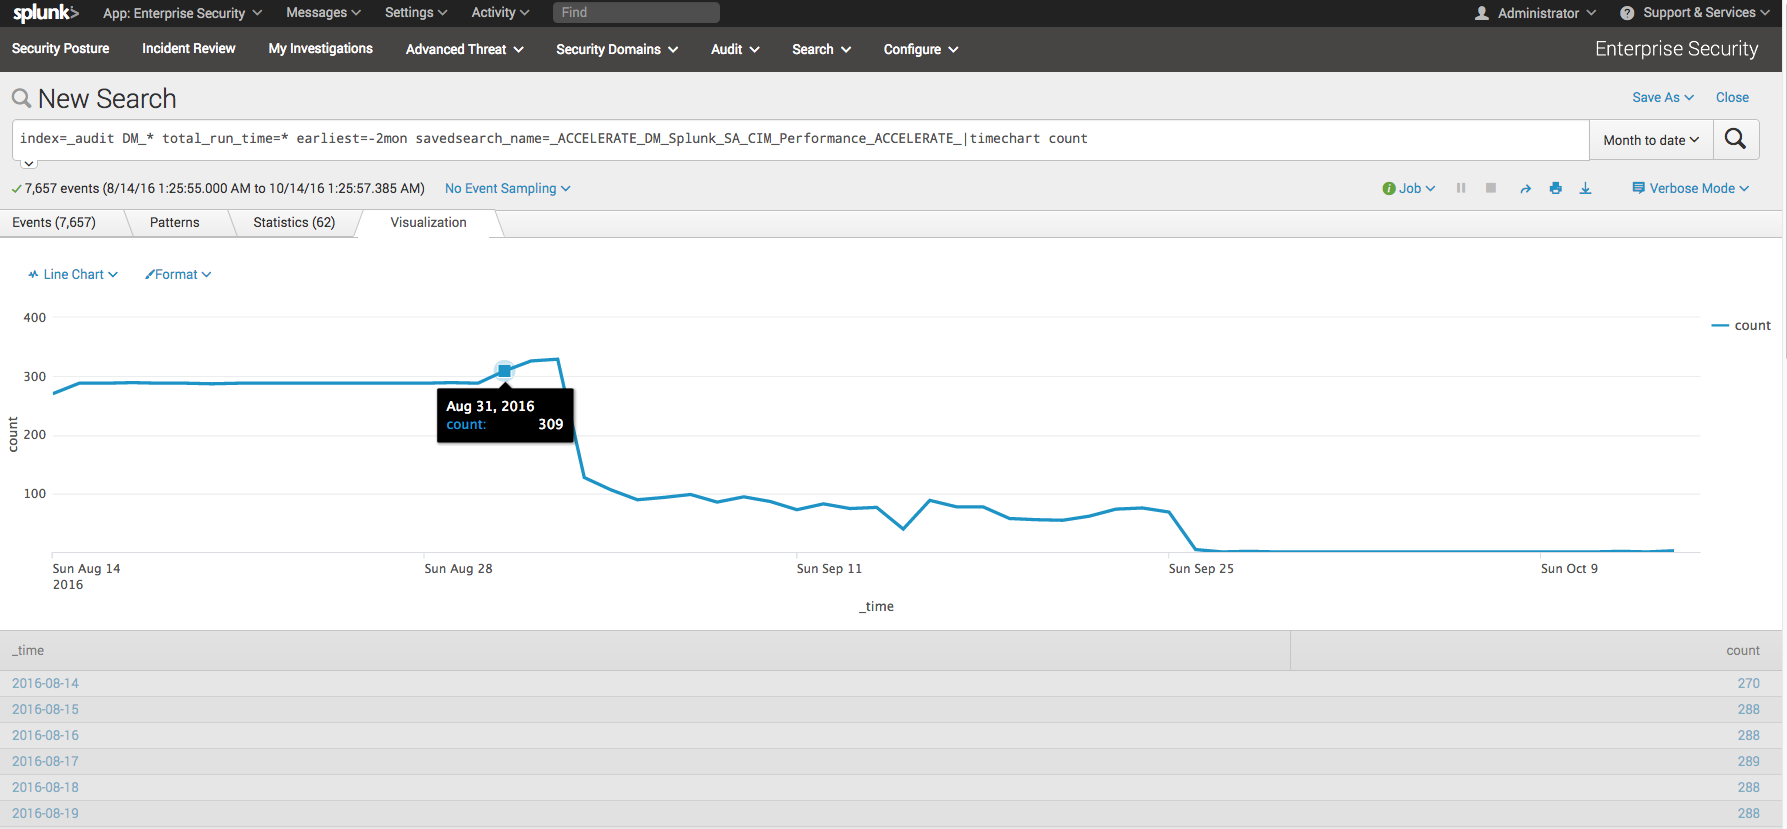
Task: Go to Security Posture
Action: coord(61,48)
